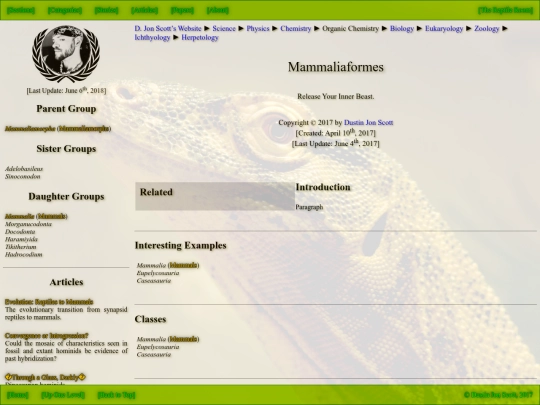
Task: Click Back to Top in the footer bar
Action: pos(116,395)
